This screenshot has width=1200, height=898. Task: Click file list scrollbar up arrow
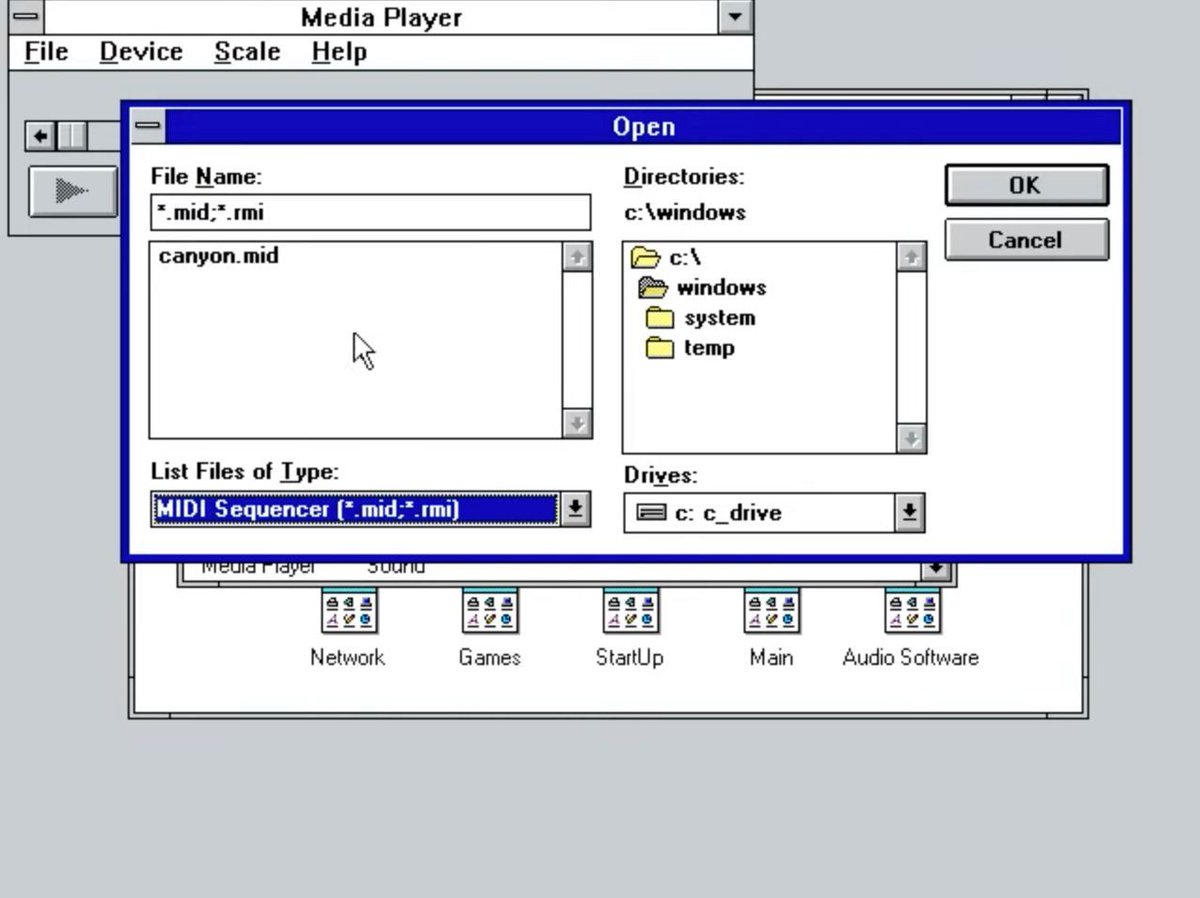coord(577,257)
